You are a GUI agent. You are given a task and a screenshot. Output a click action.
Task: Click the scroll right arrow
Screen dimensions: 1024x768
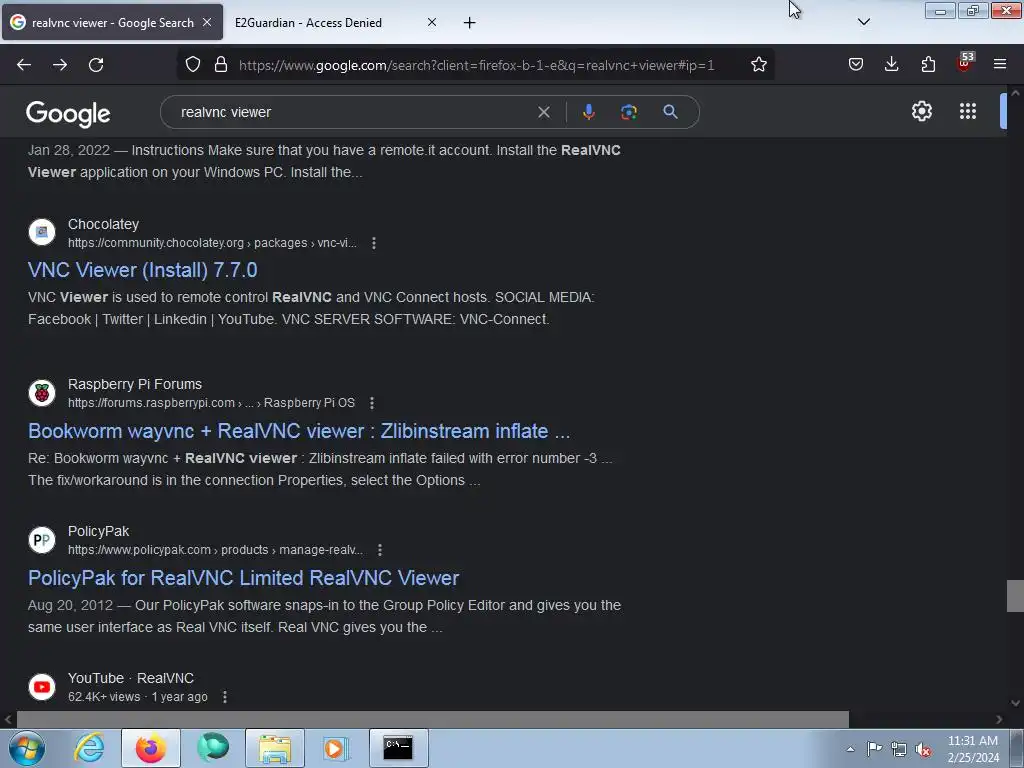coord(999,720)
